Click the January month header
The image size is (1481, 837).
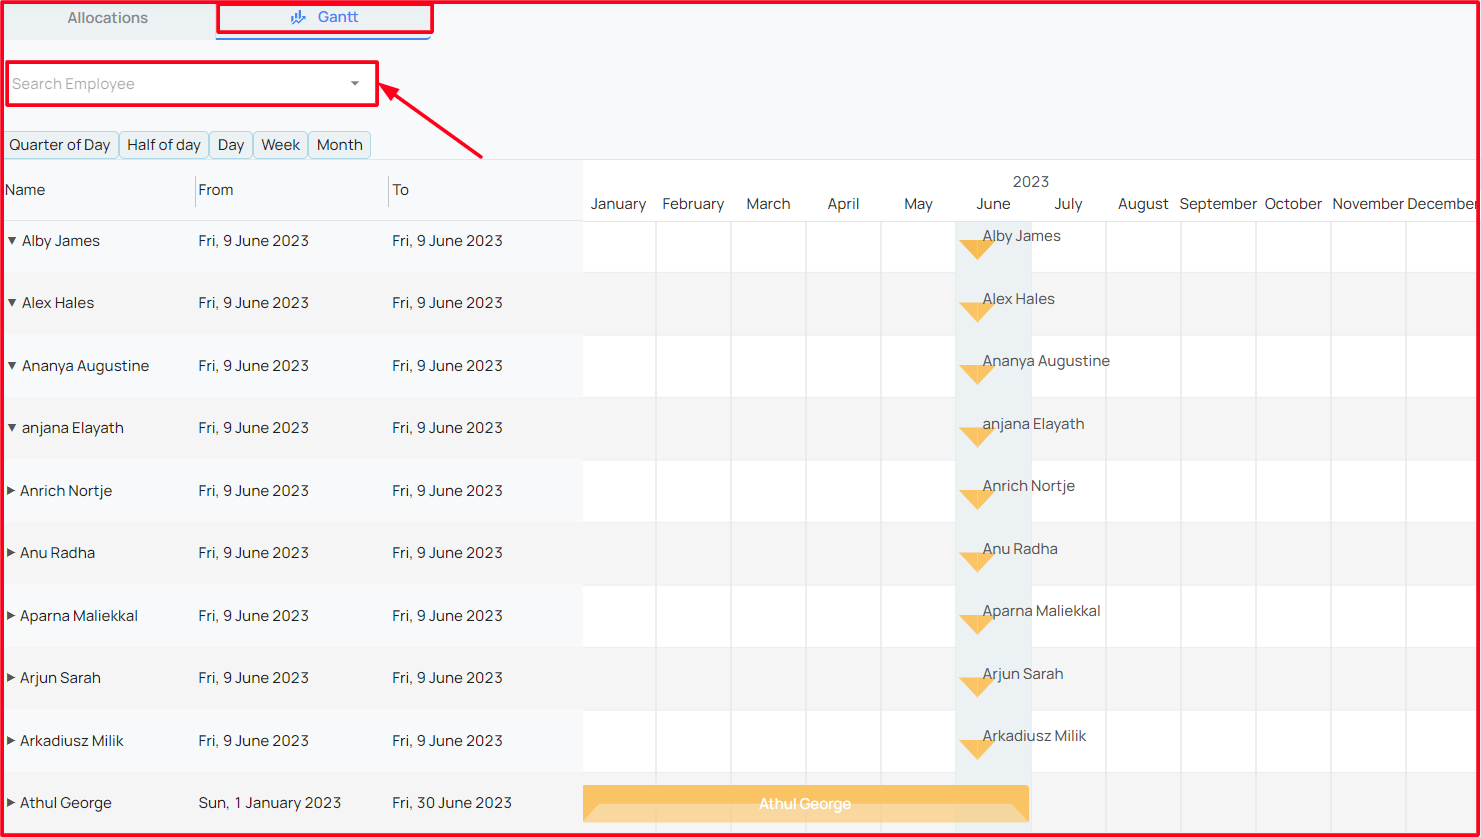[618, 204]
